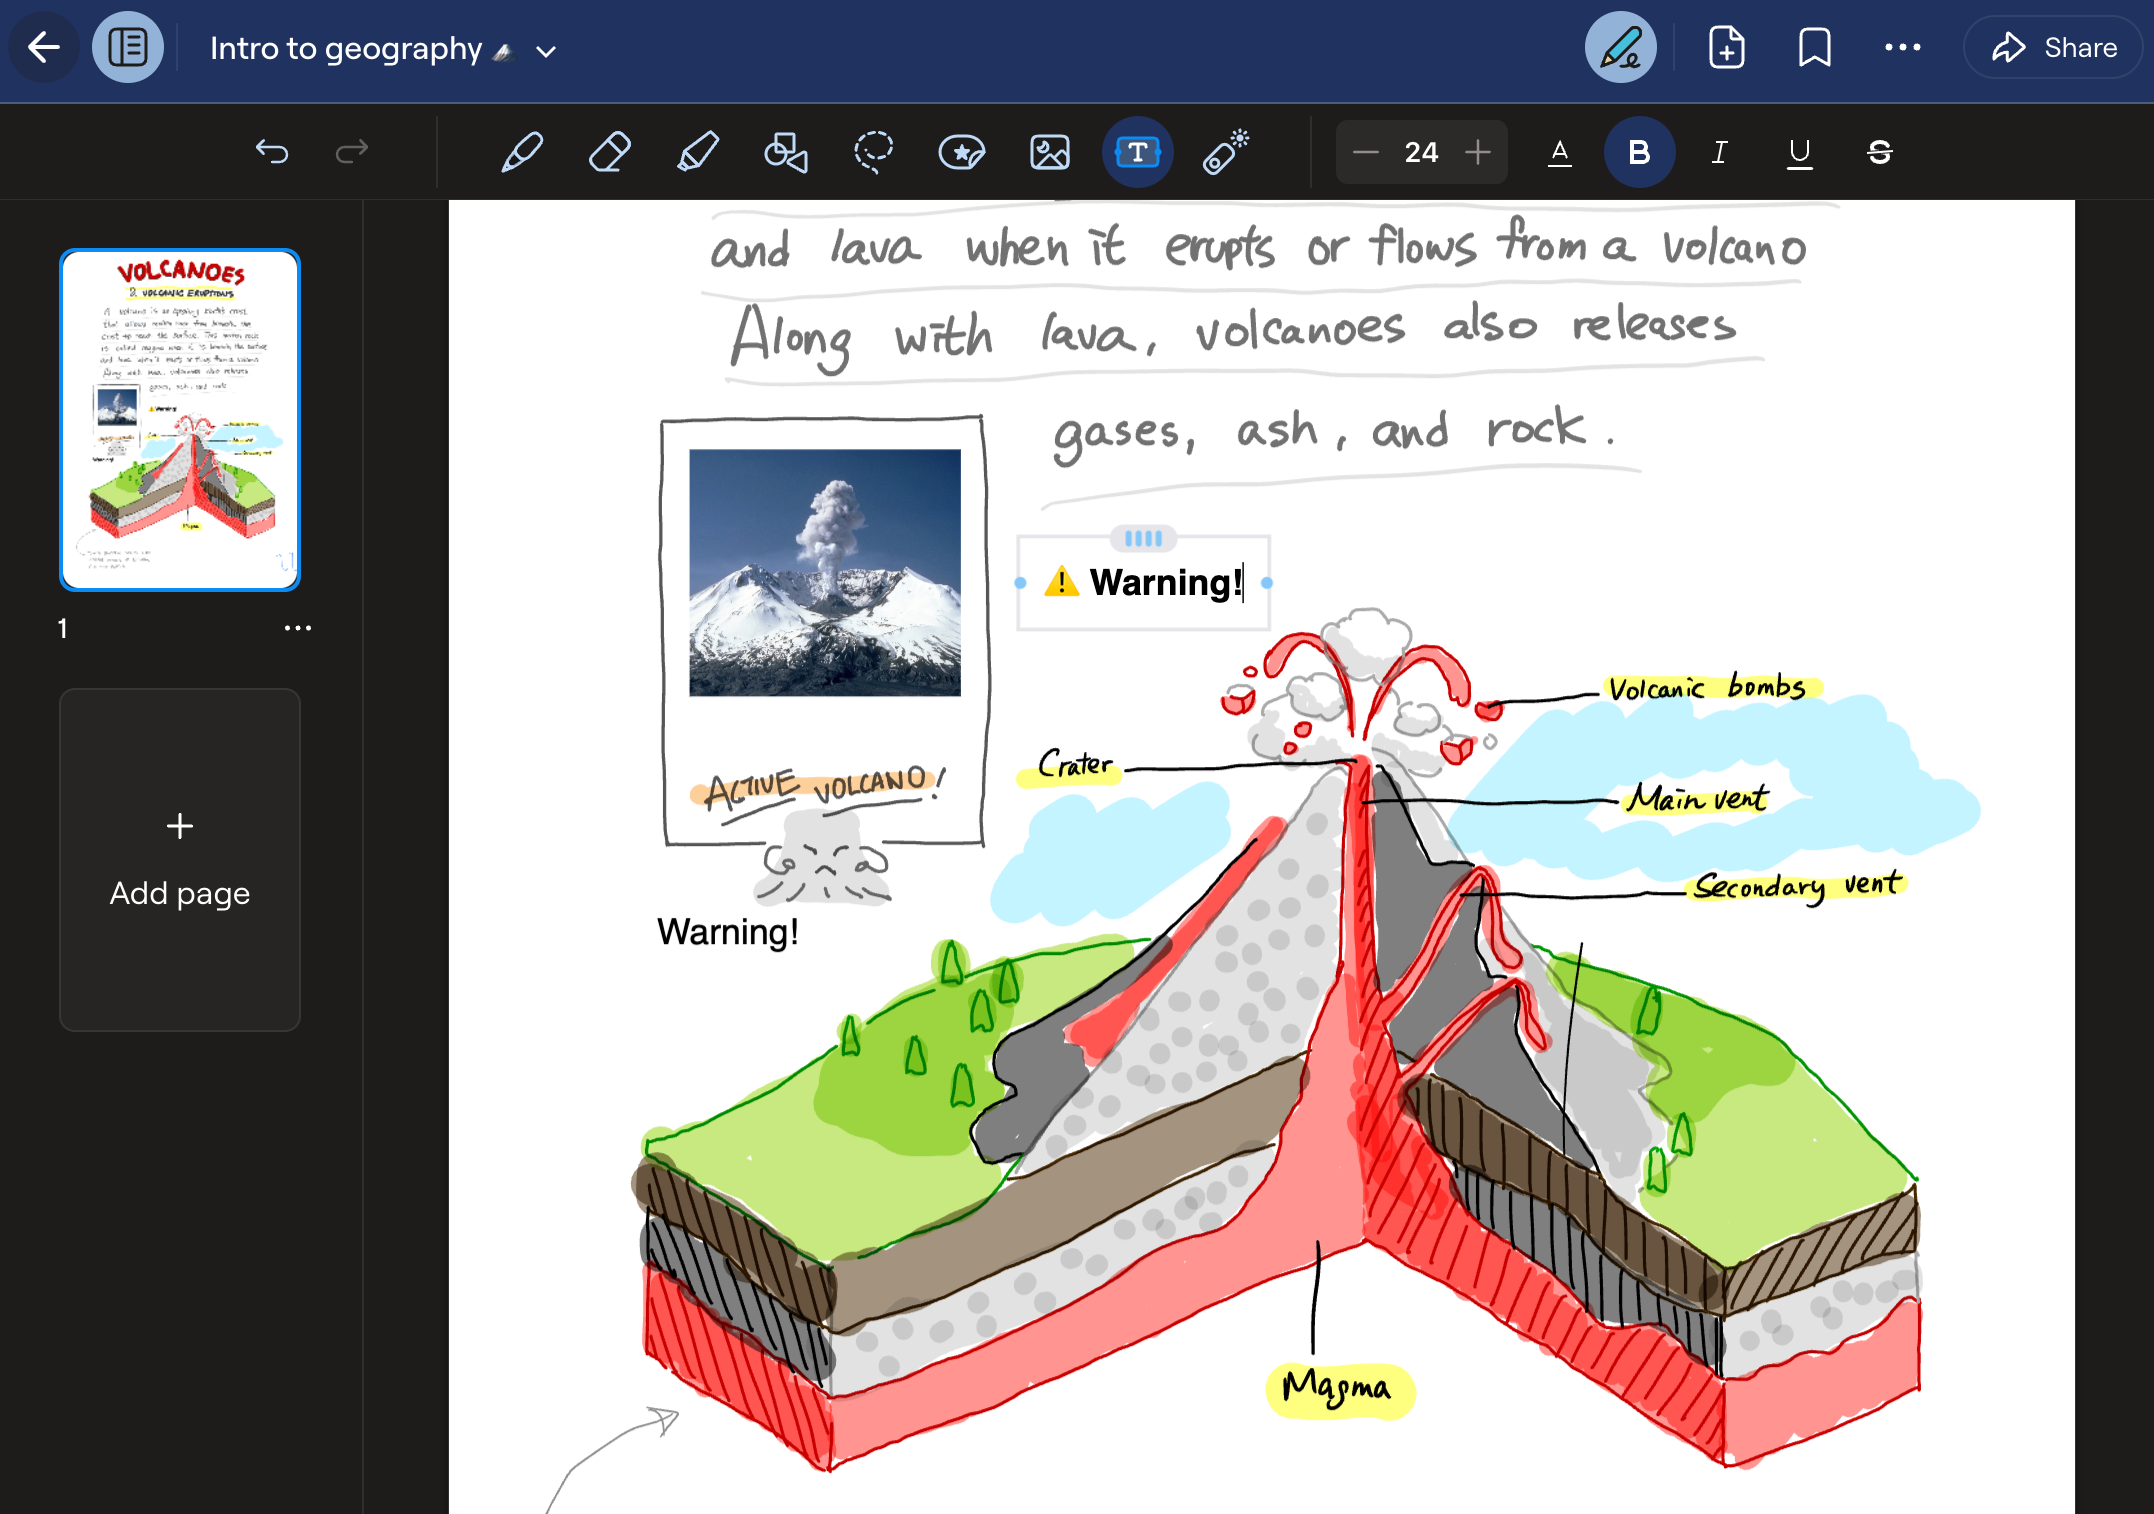Select the Shape recognition tool

coord(786,151)
